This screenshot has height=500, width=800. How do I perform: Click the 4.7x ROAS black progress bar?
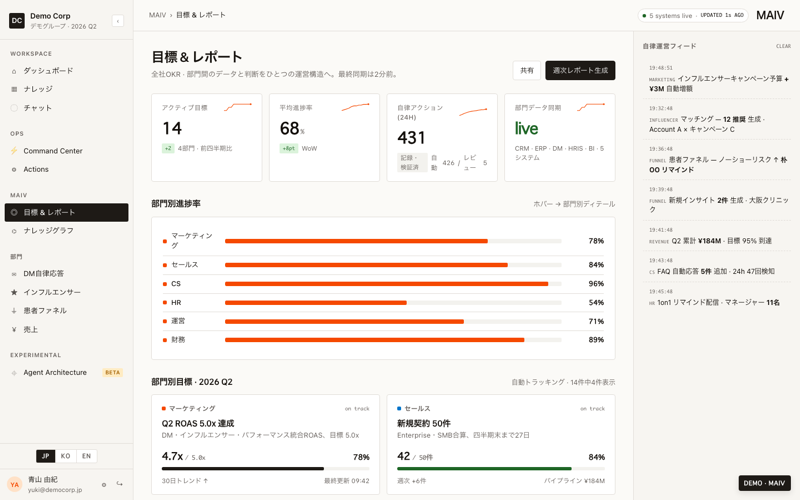(x=265, y=468)
